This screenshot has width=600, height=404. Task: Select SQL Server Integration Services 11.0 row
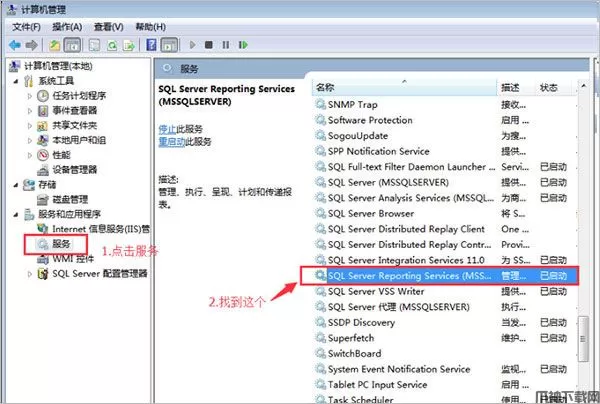click(445, 260)
